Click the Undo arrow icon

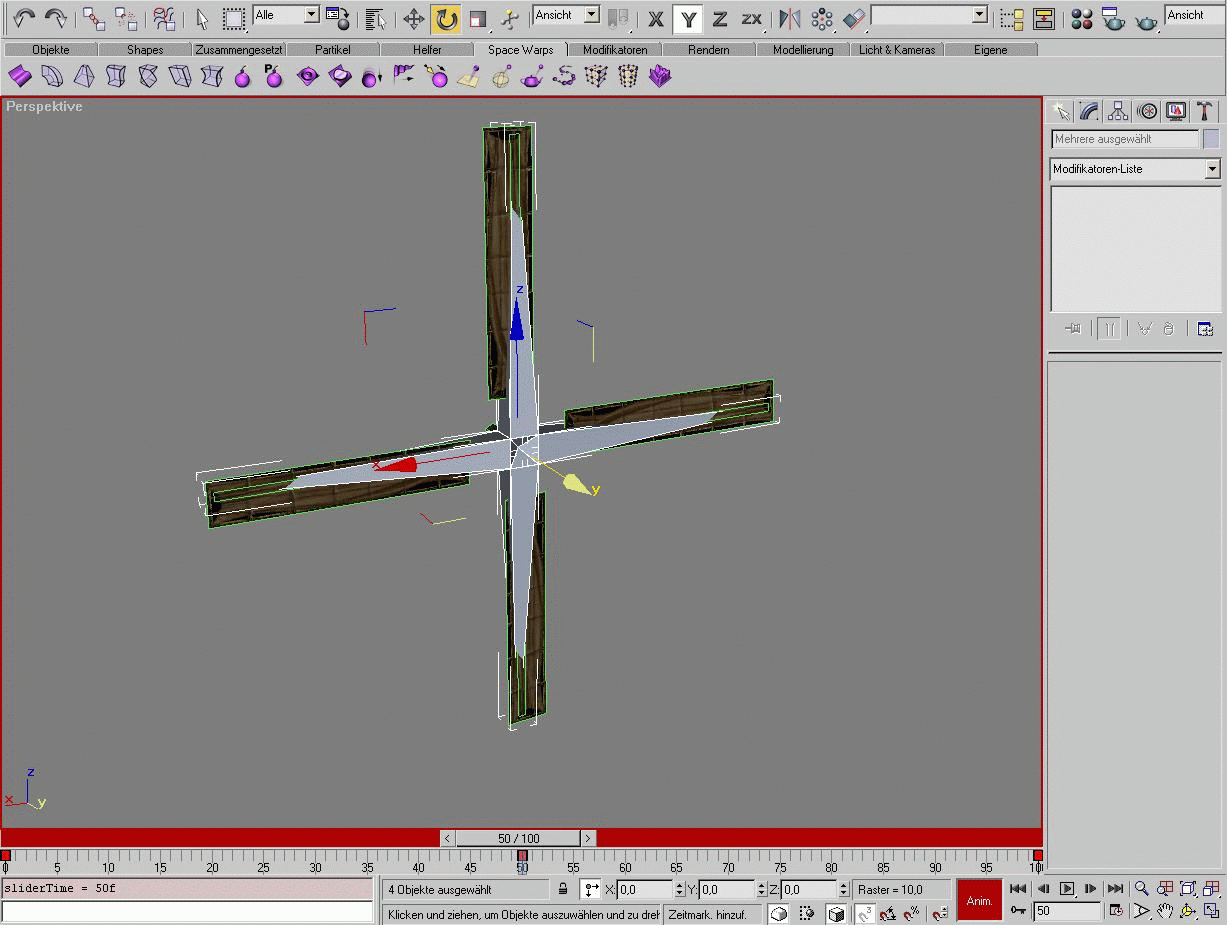tap(24, 19)
